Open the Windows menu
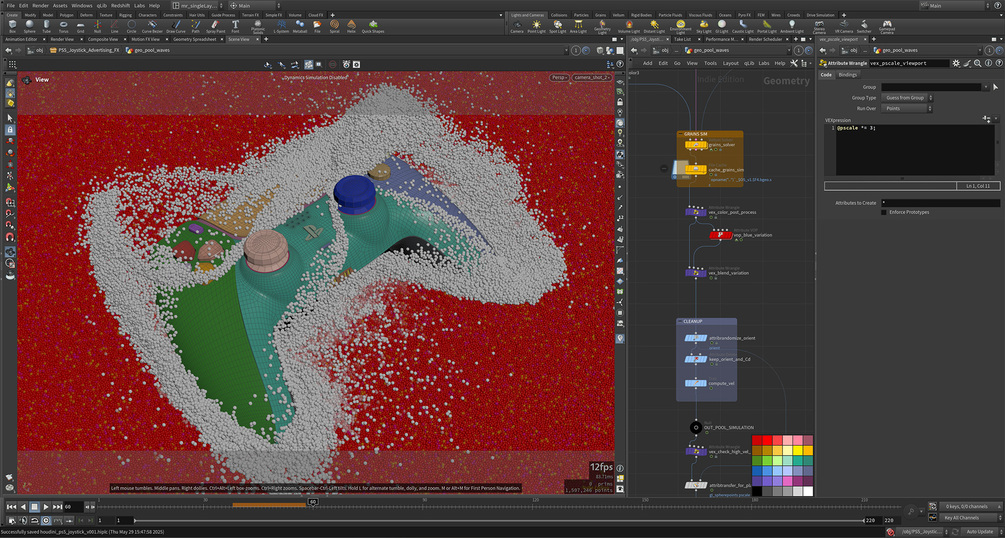This screenshot has height=538, width=1005. point(82,5)
